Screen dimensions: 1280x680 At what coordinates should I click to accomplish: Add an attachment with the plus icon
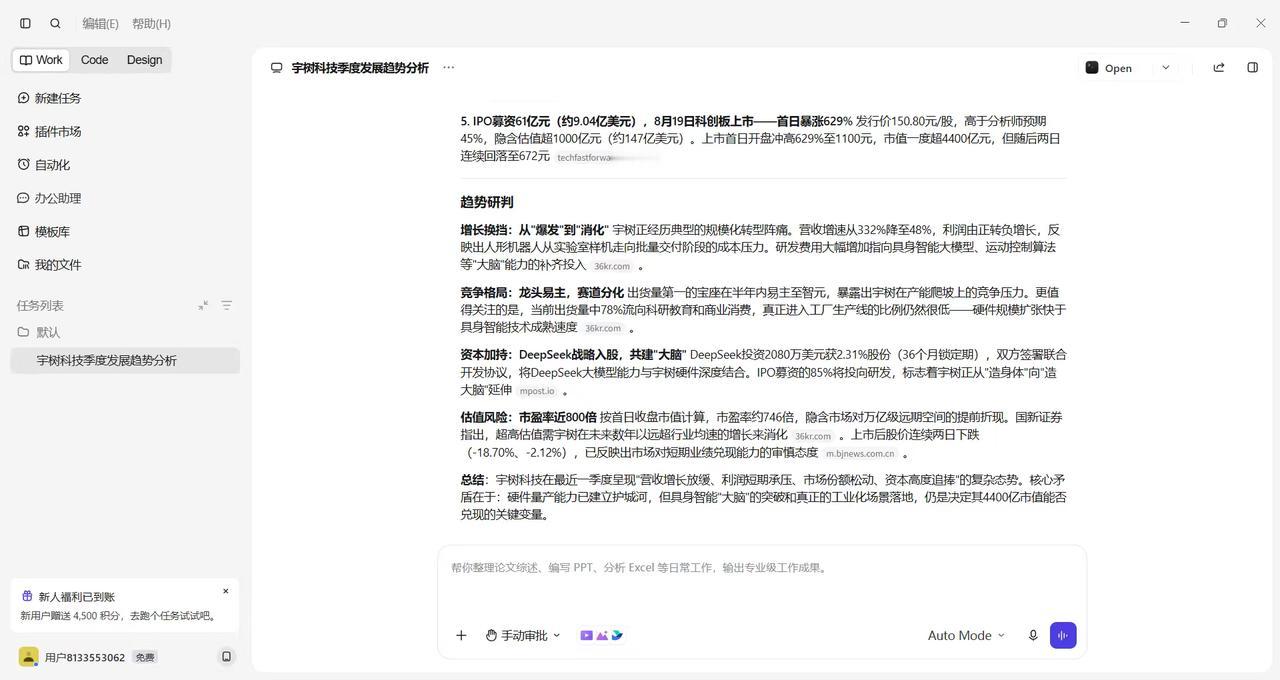[461, 635]
